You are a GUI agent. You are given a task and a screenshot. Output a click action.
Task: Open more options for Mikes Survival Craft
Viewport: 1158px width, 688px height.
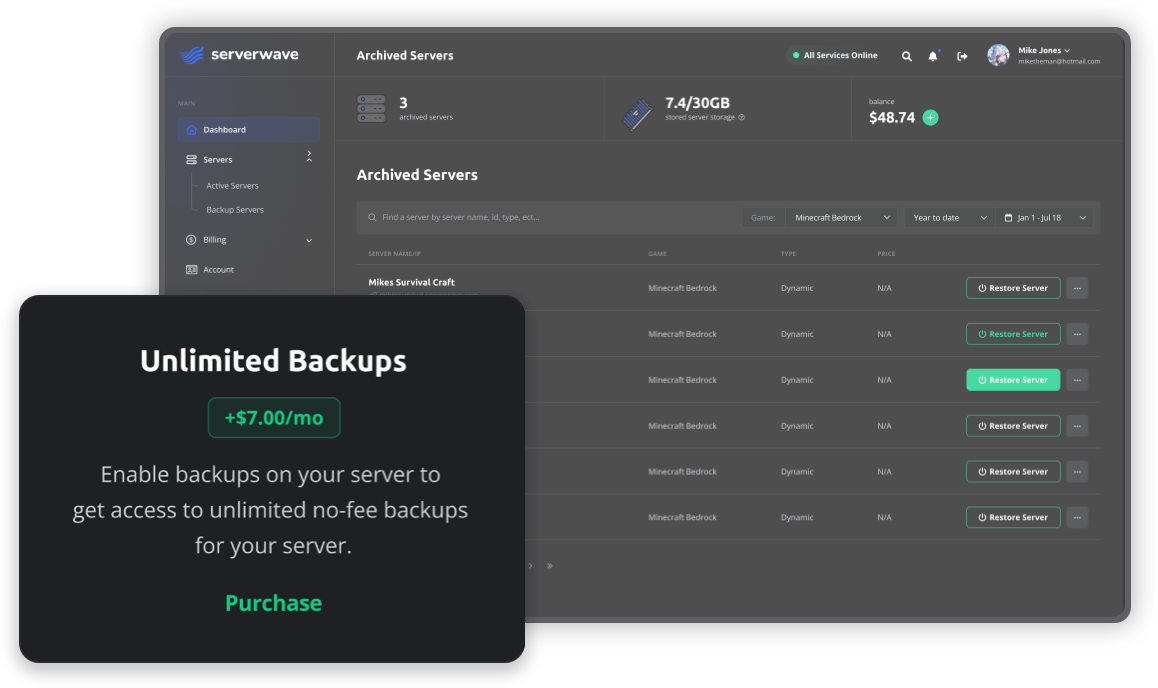1077,288
